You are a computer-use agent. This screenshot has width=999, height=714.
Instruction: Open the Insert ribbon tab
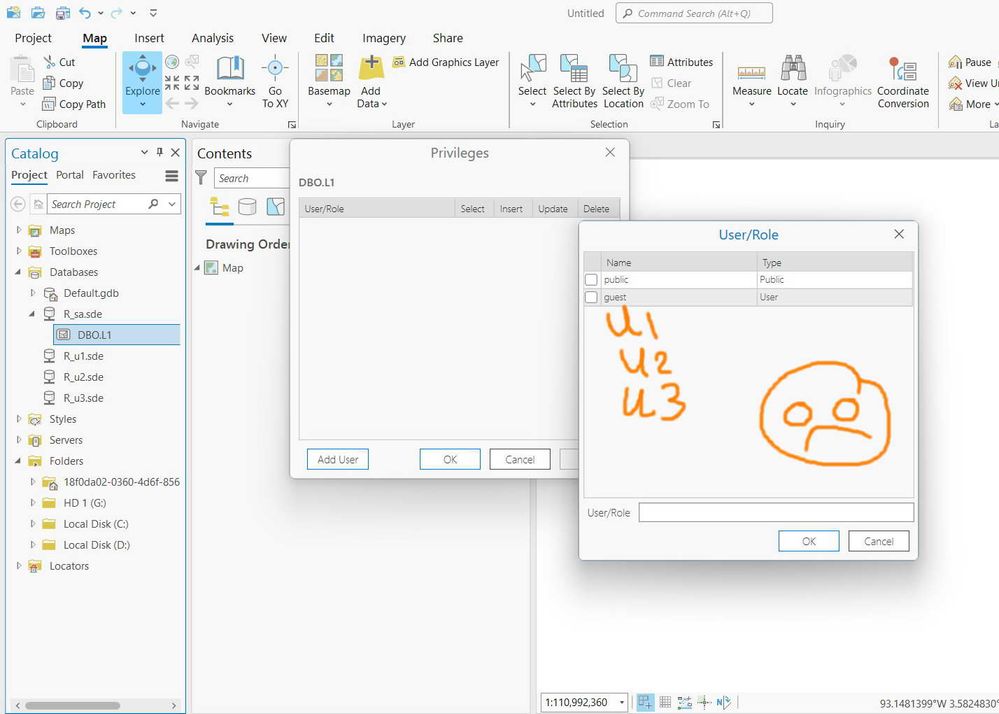click(149, 38)
